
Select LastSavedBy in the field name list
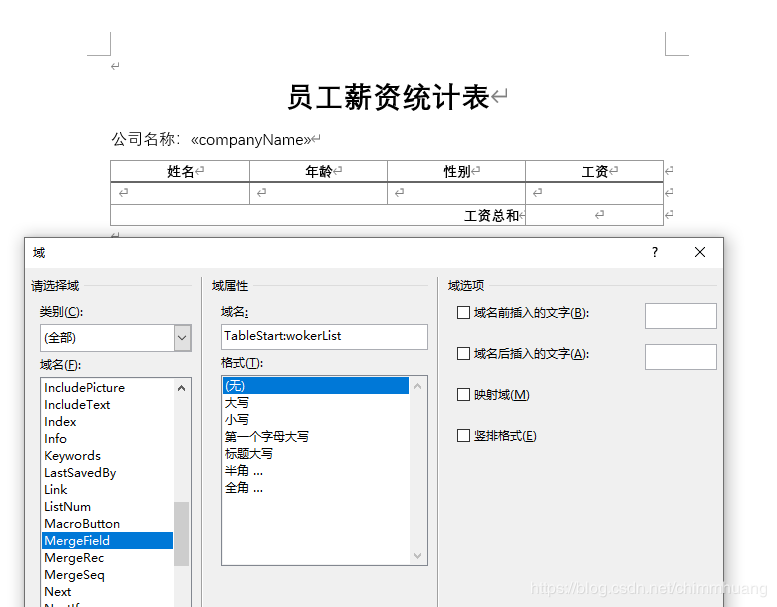pos(108,473)
